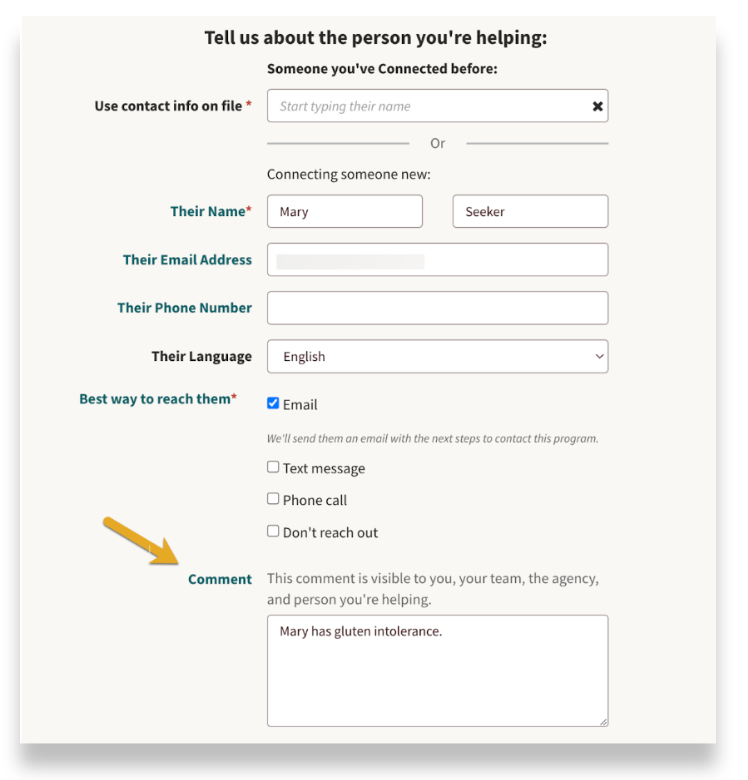This screenshot has width=748, height=780.
Task: Clear the contact name search field
Action: point(597,106)
